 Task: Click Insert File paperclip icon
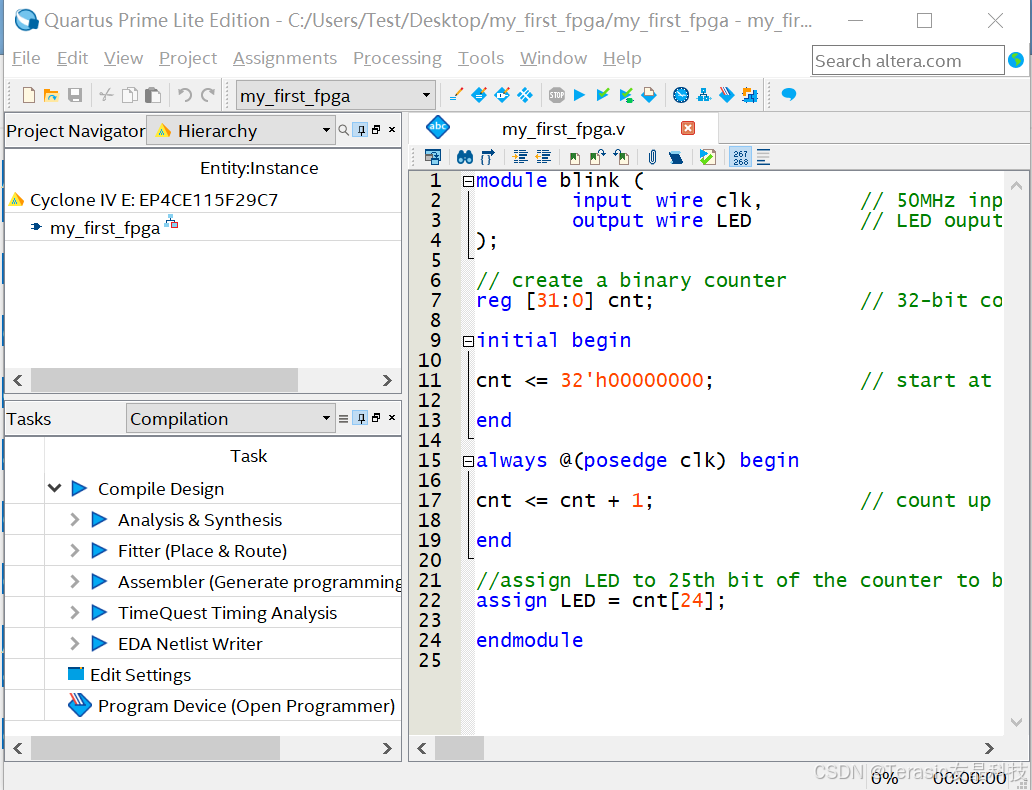(652, 157)
